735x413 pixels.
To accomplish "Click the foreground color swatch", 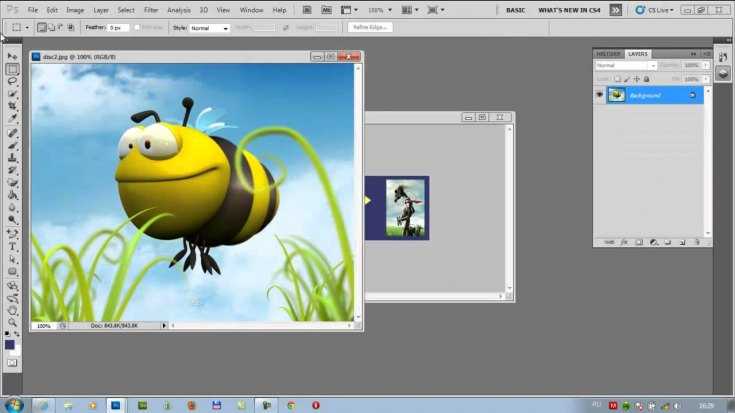I will point(9,345).
